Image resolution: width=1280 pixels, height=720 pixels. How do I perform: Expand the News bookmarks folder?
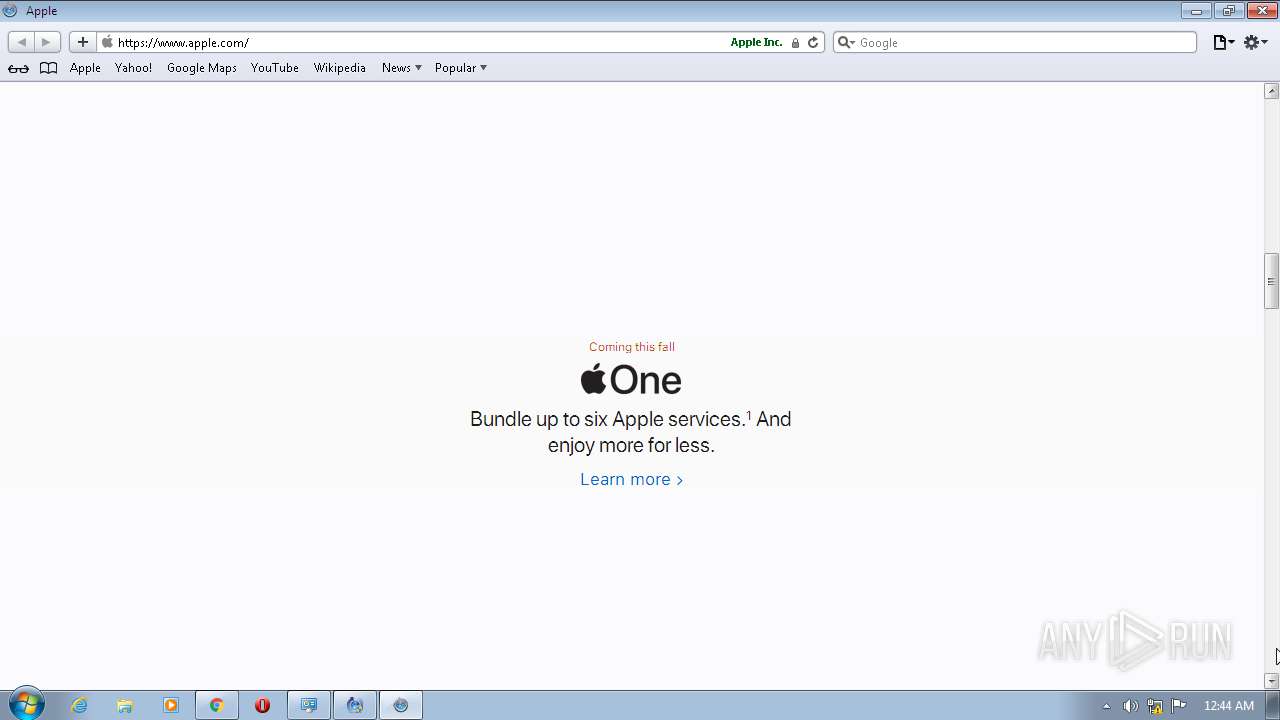[x=402, y=68]
